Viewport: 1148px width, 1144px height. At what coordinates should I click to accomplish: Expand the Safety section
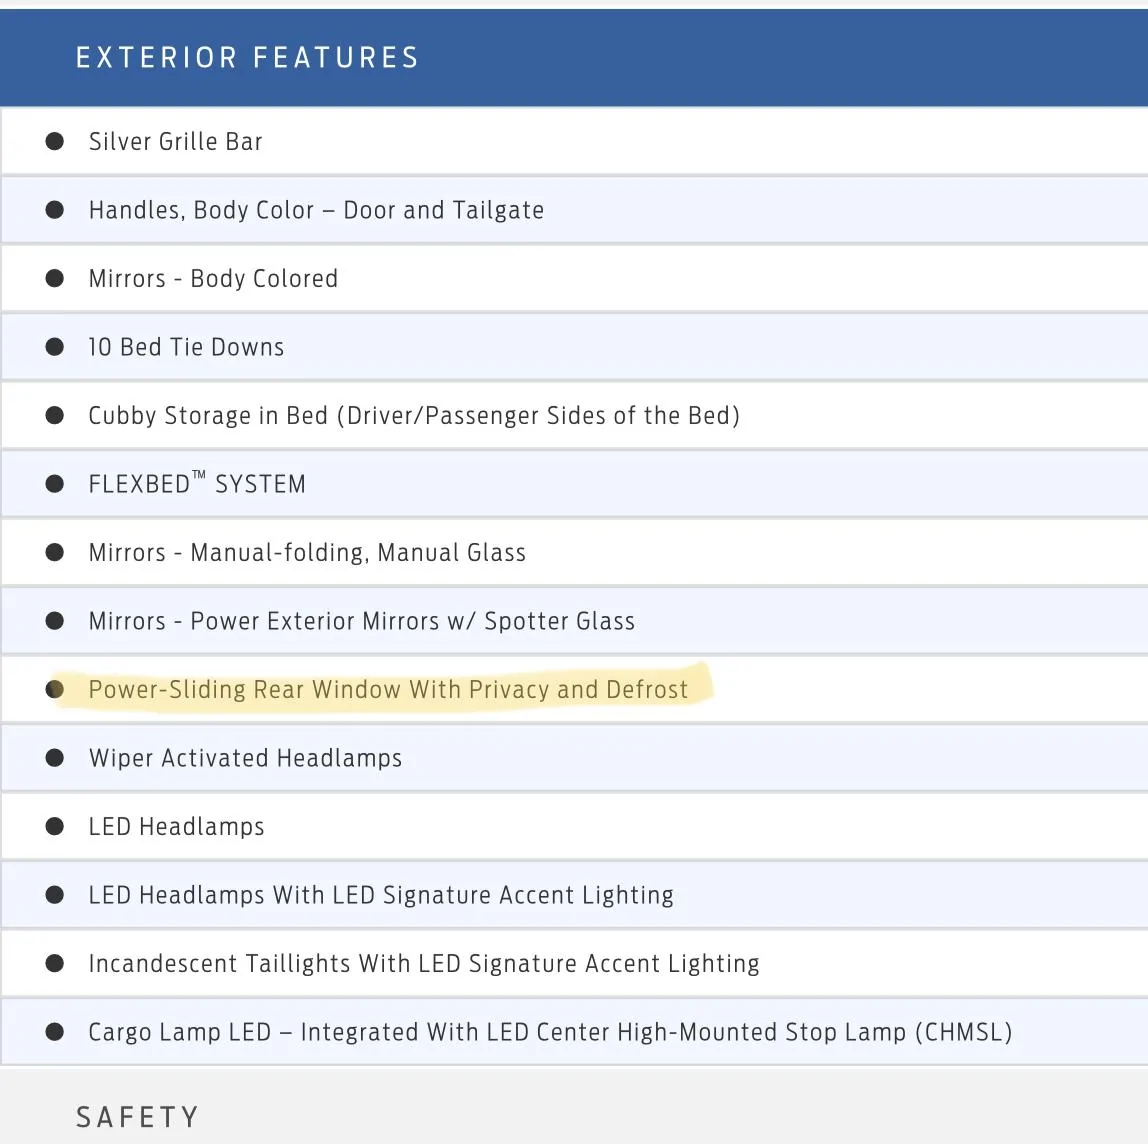(574, 1107)
